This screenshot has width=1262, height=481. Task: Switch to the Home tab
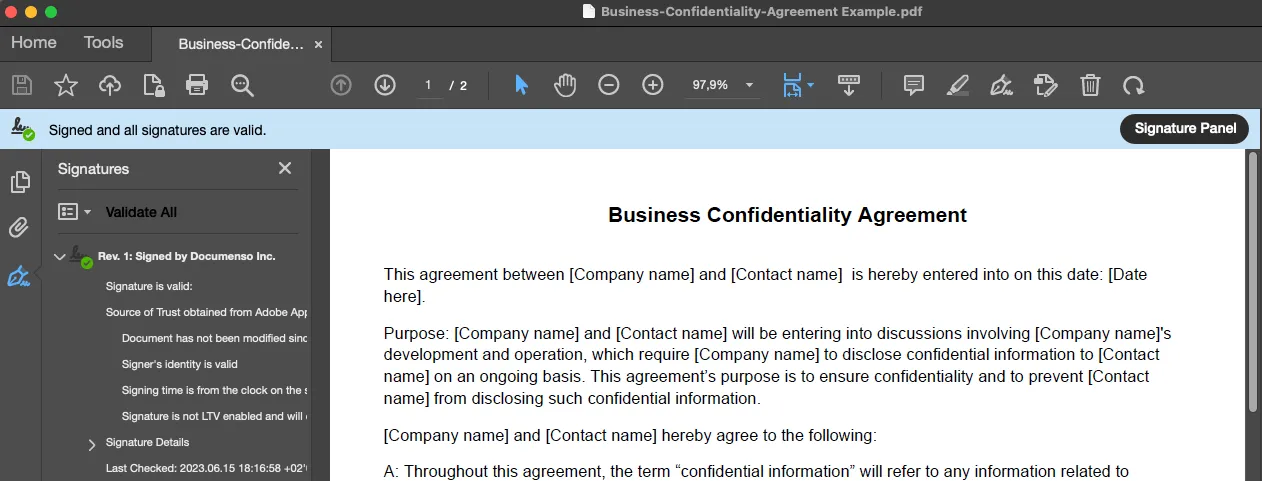point(34,42)
